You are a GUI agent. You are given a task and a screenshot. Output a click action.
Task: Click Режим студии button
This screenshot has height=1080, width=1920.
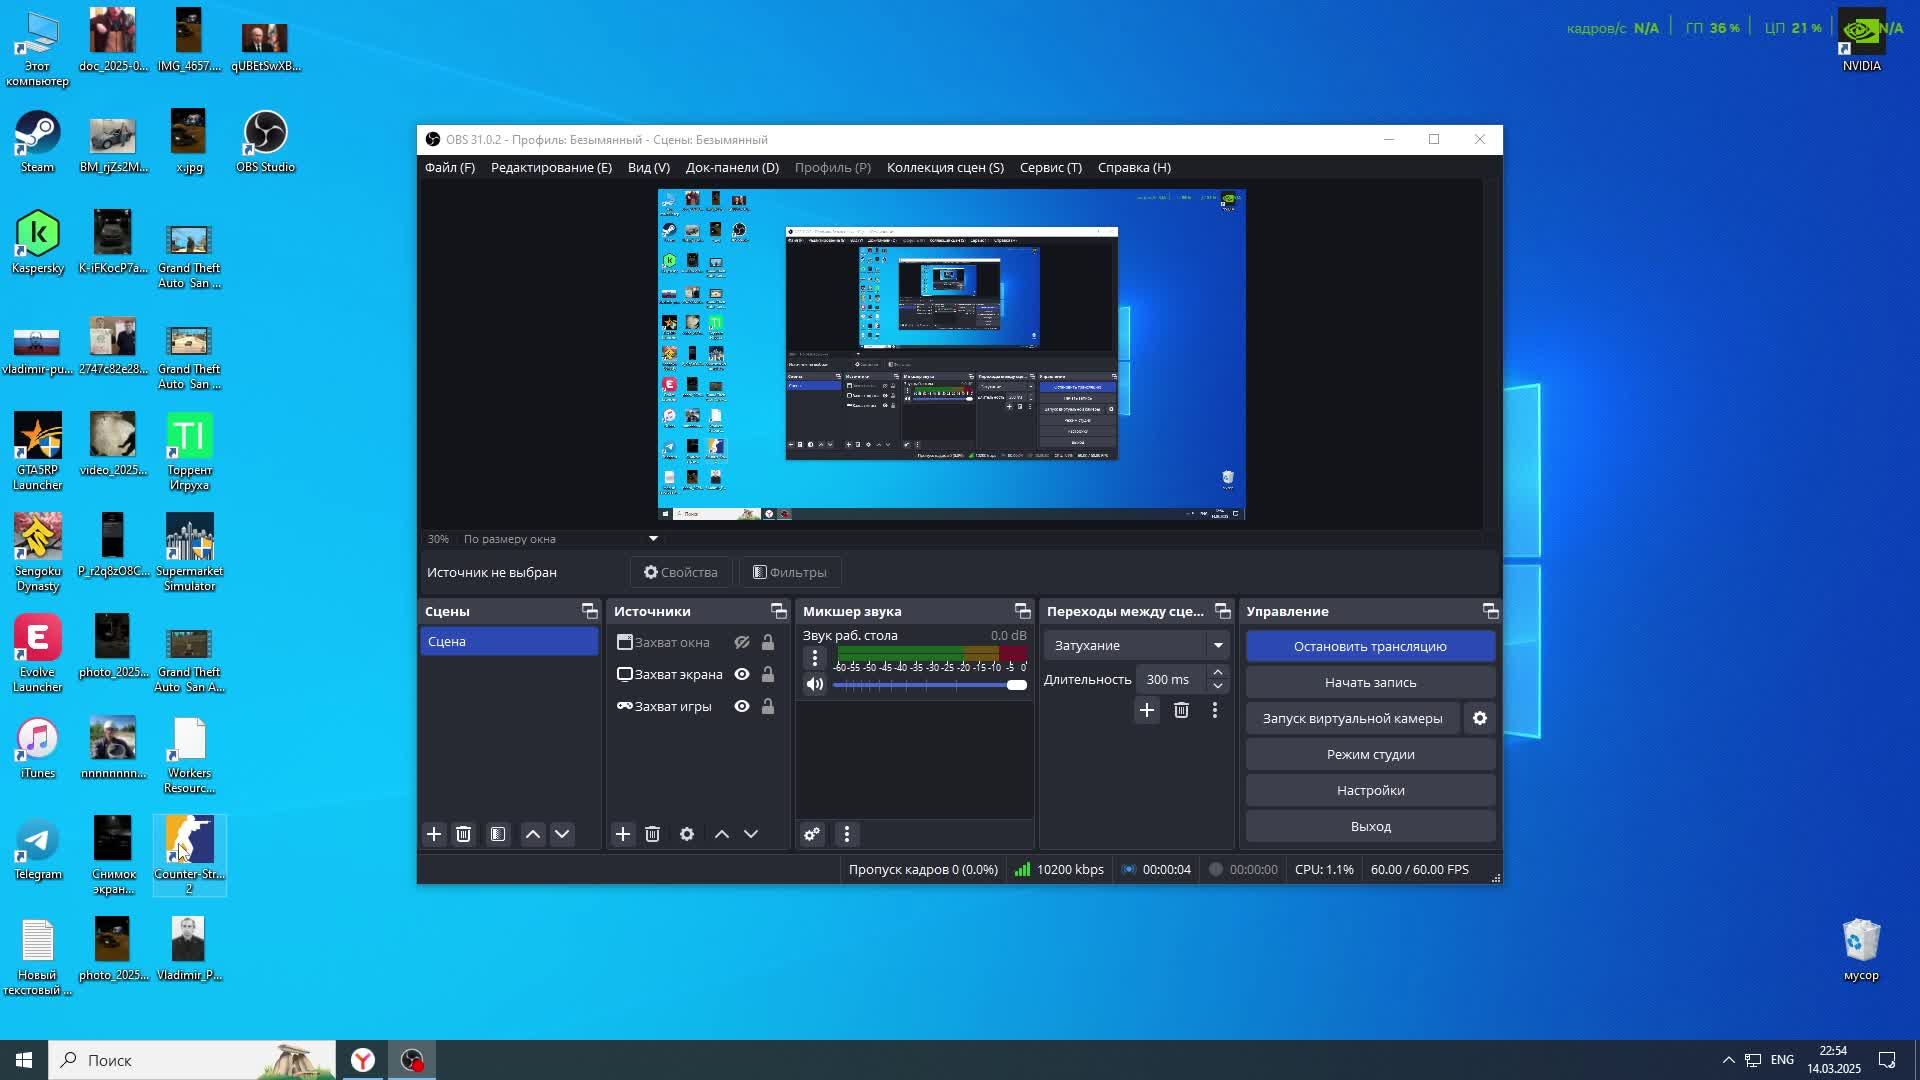pos(1370,754)
